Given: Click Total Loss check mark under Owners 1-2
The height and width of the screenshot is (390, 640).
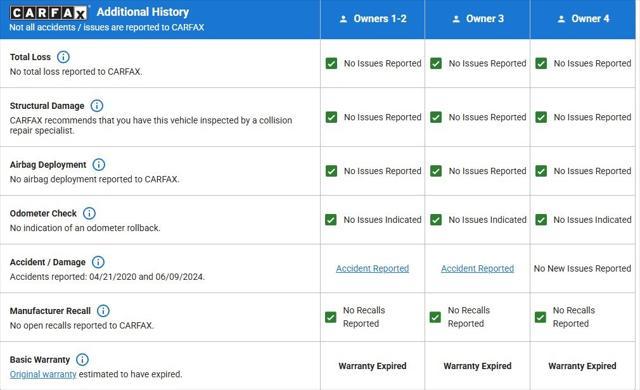Looking at the screenshot, I should pos(331,63).
